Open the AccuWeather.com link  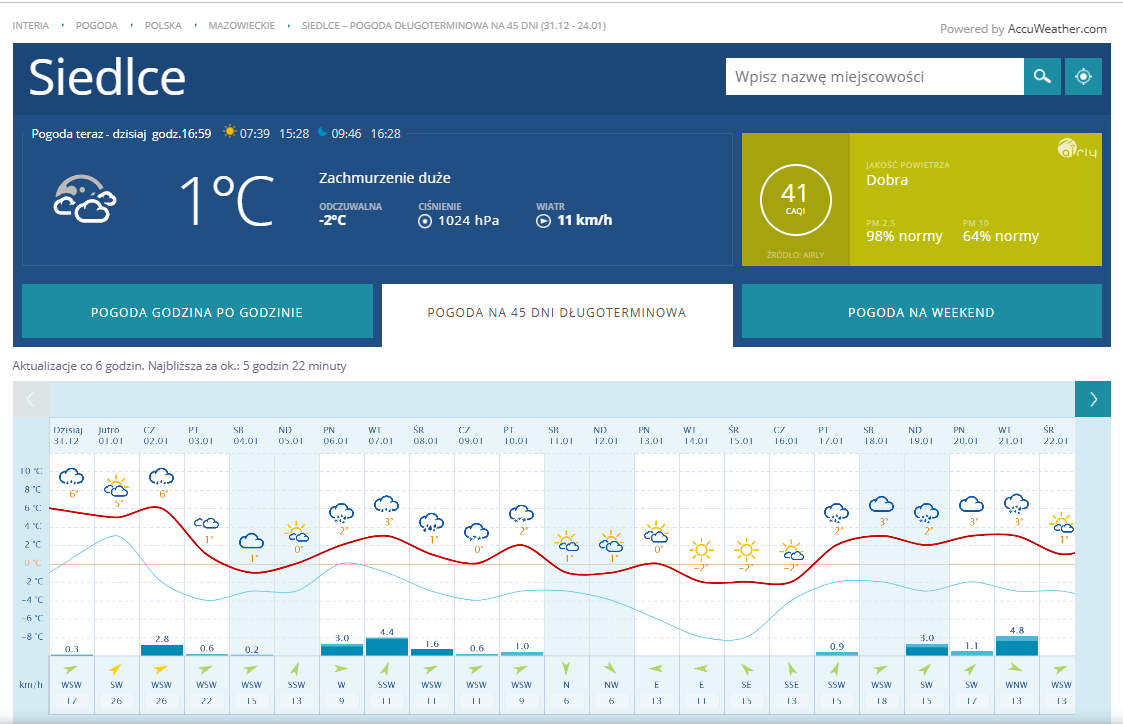(x=1057, y=29)
